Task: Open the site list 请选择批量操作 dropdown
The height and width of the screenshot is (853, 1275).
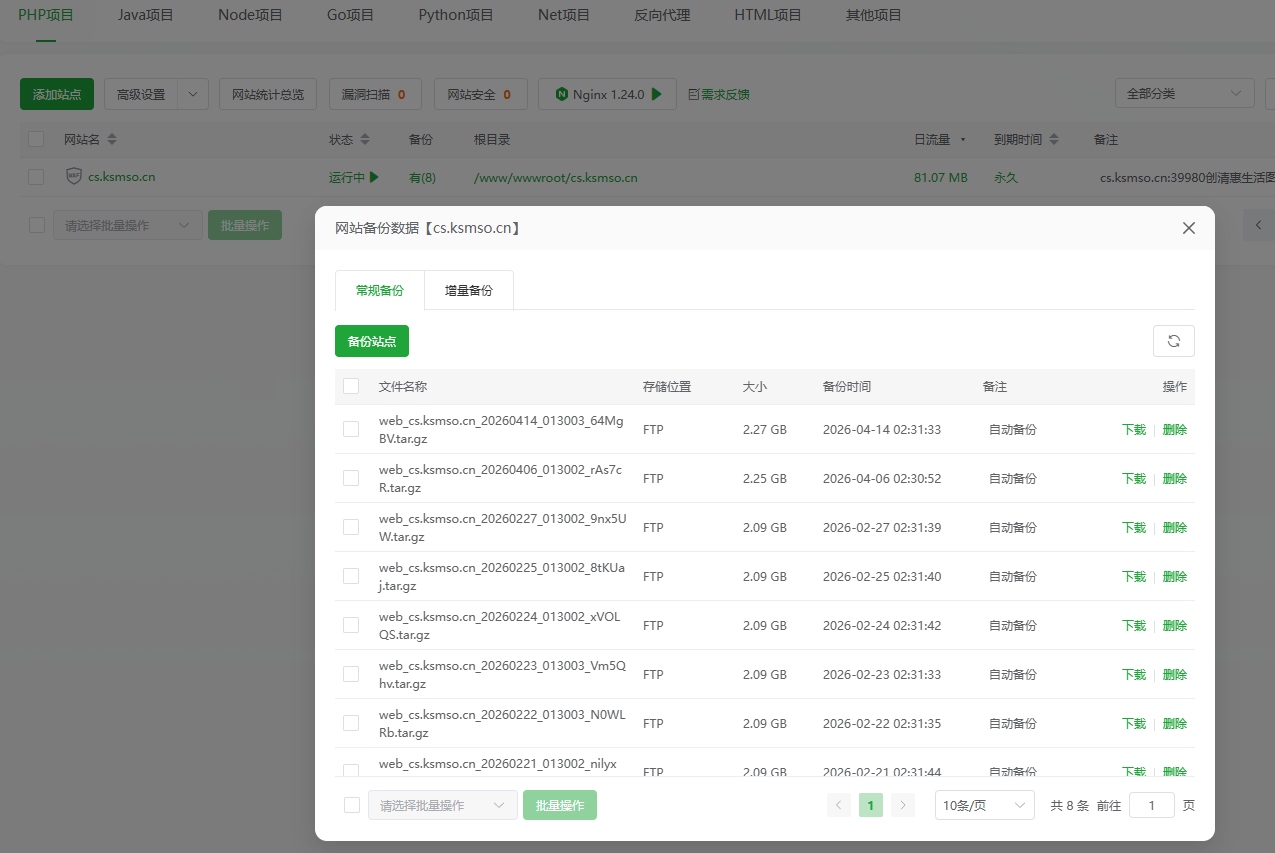Action: [128, 225]
